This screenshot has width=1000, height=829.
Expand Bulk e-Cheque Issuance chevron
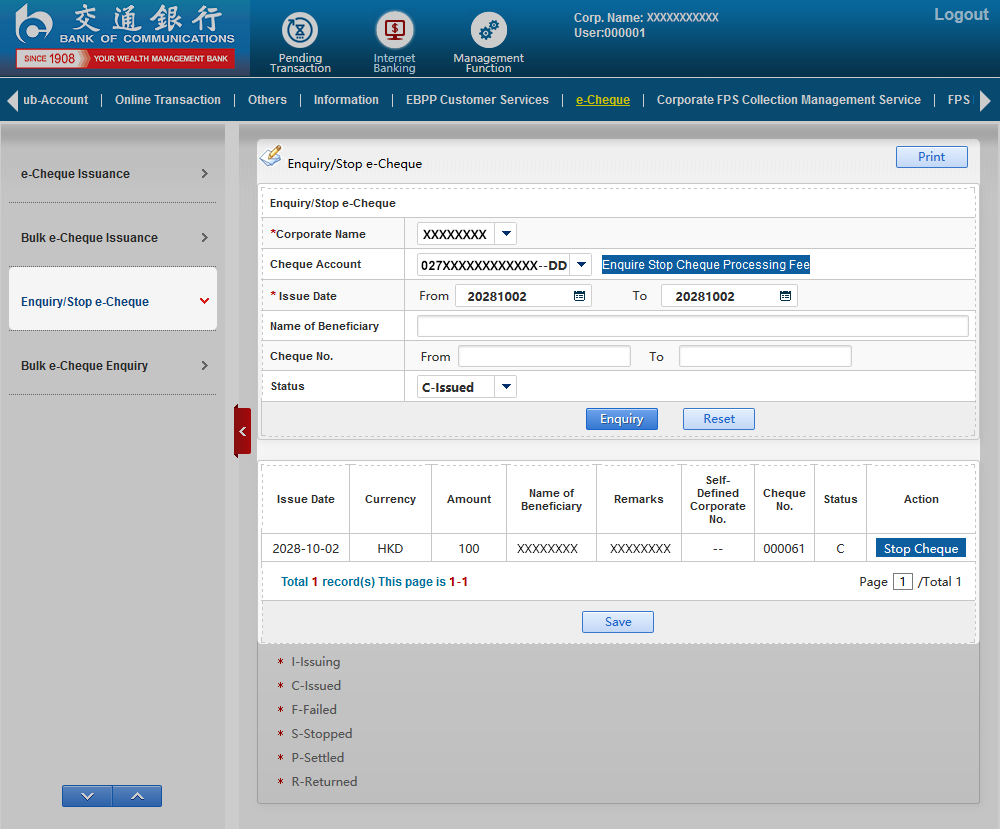(x=205, y=237)
